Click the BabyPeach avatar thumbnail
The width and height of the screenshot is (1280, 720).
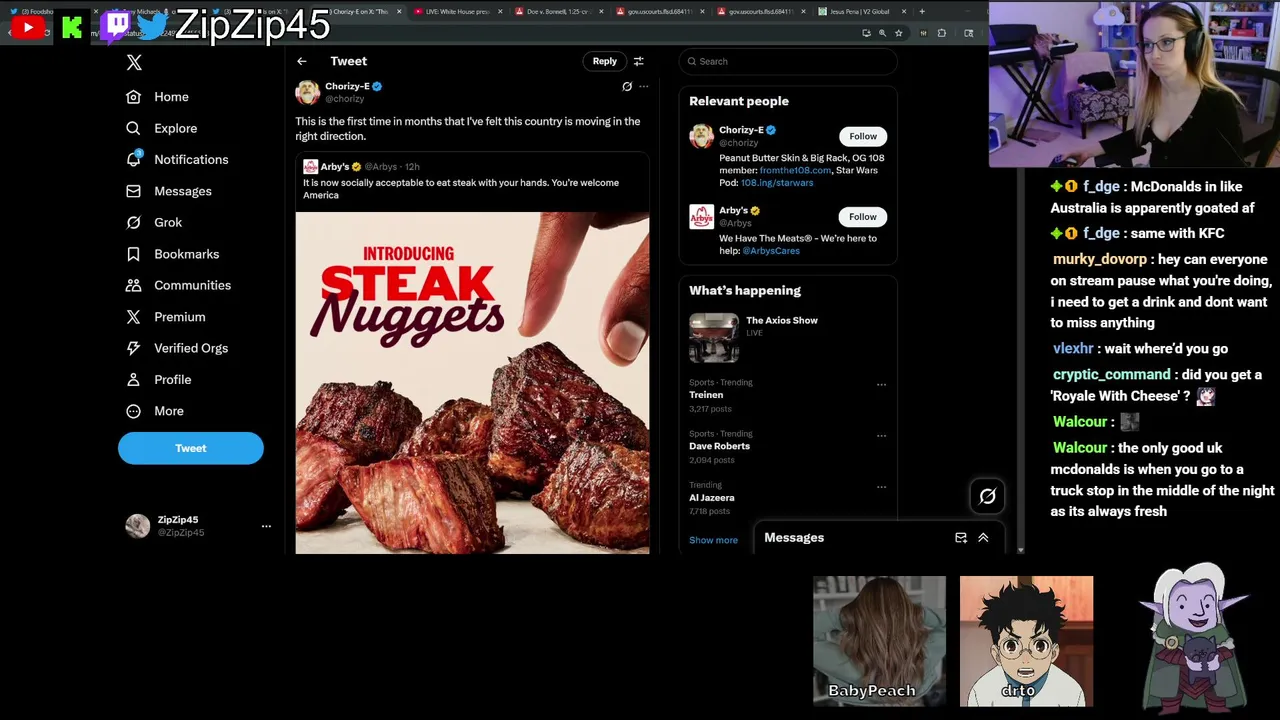point(879,641)
